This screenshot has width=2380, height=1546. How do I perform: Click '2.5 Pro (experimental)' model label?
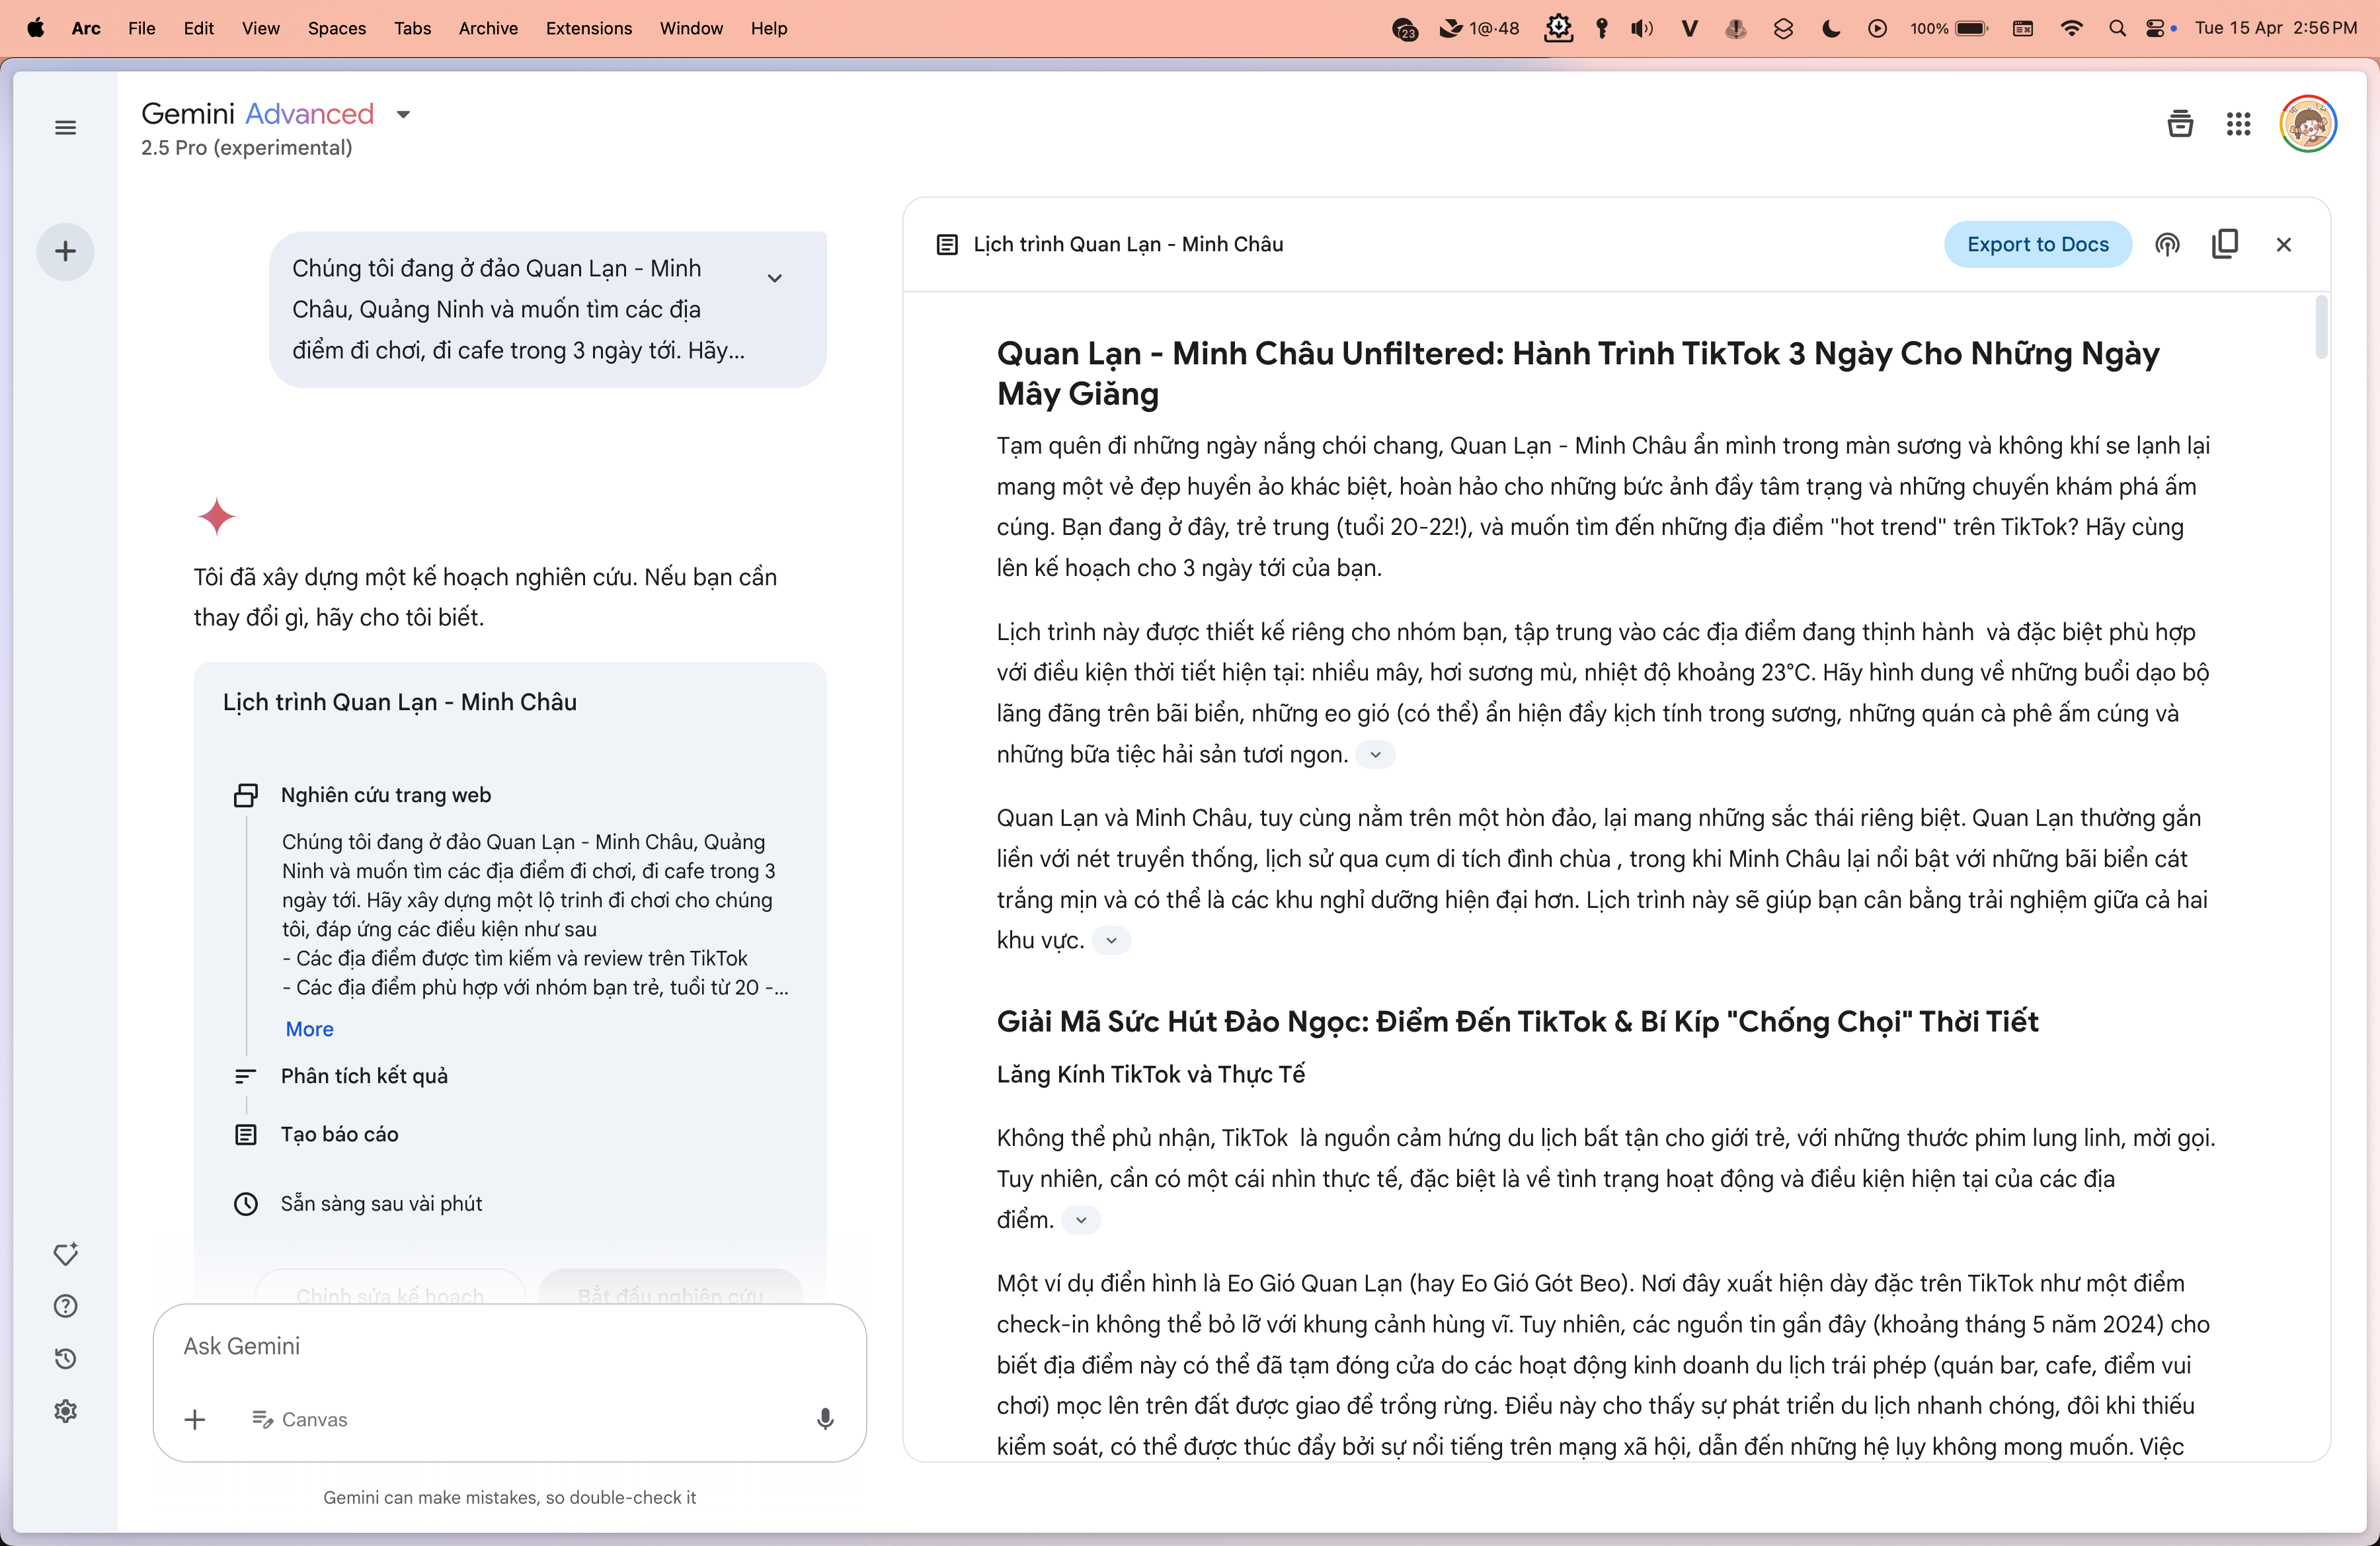click(247, 148)
